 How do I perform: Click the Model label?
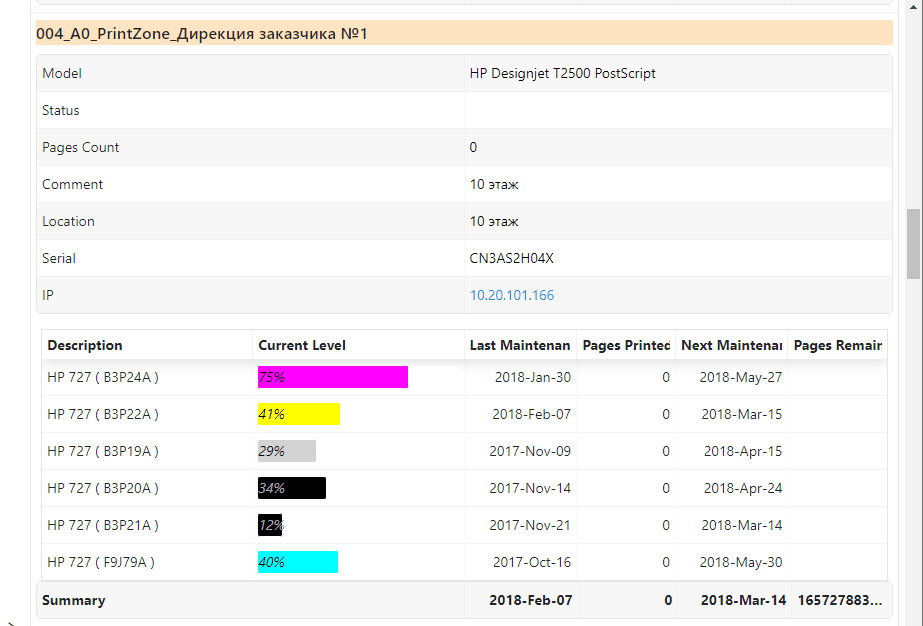point(62,73)
